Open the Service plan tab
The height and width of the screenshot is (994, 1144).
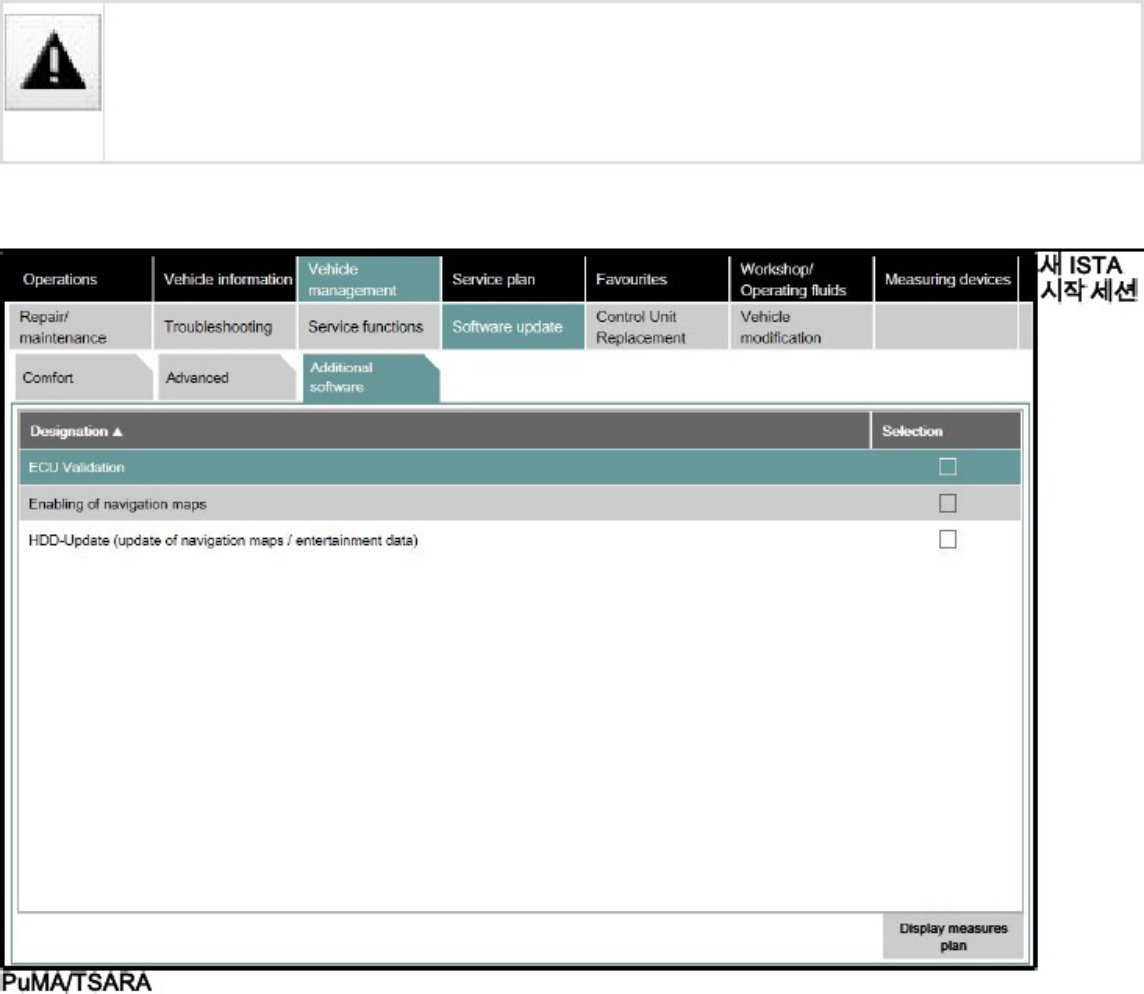pos(513,279)
